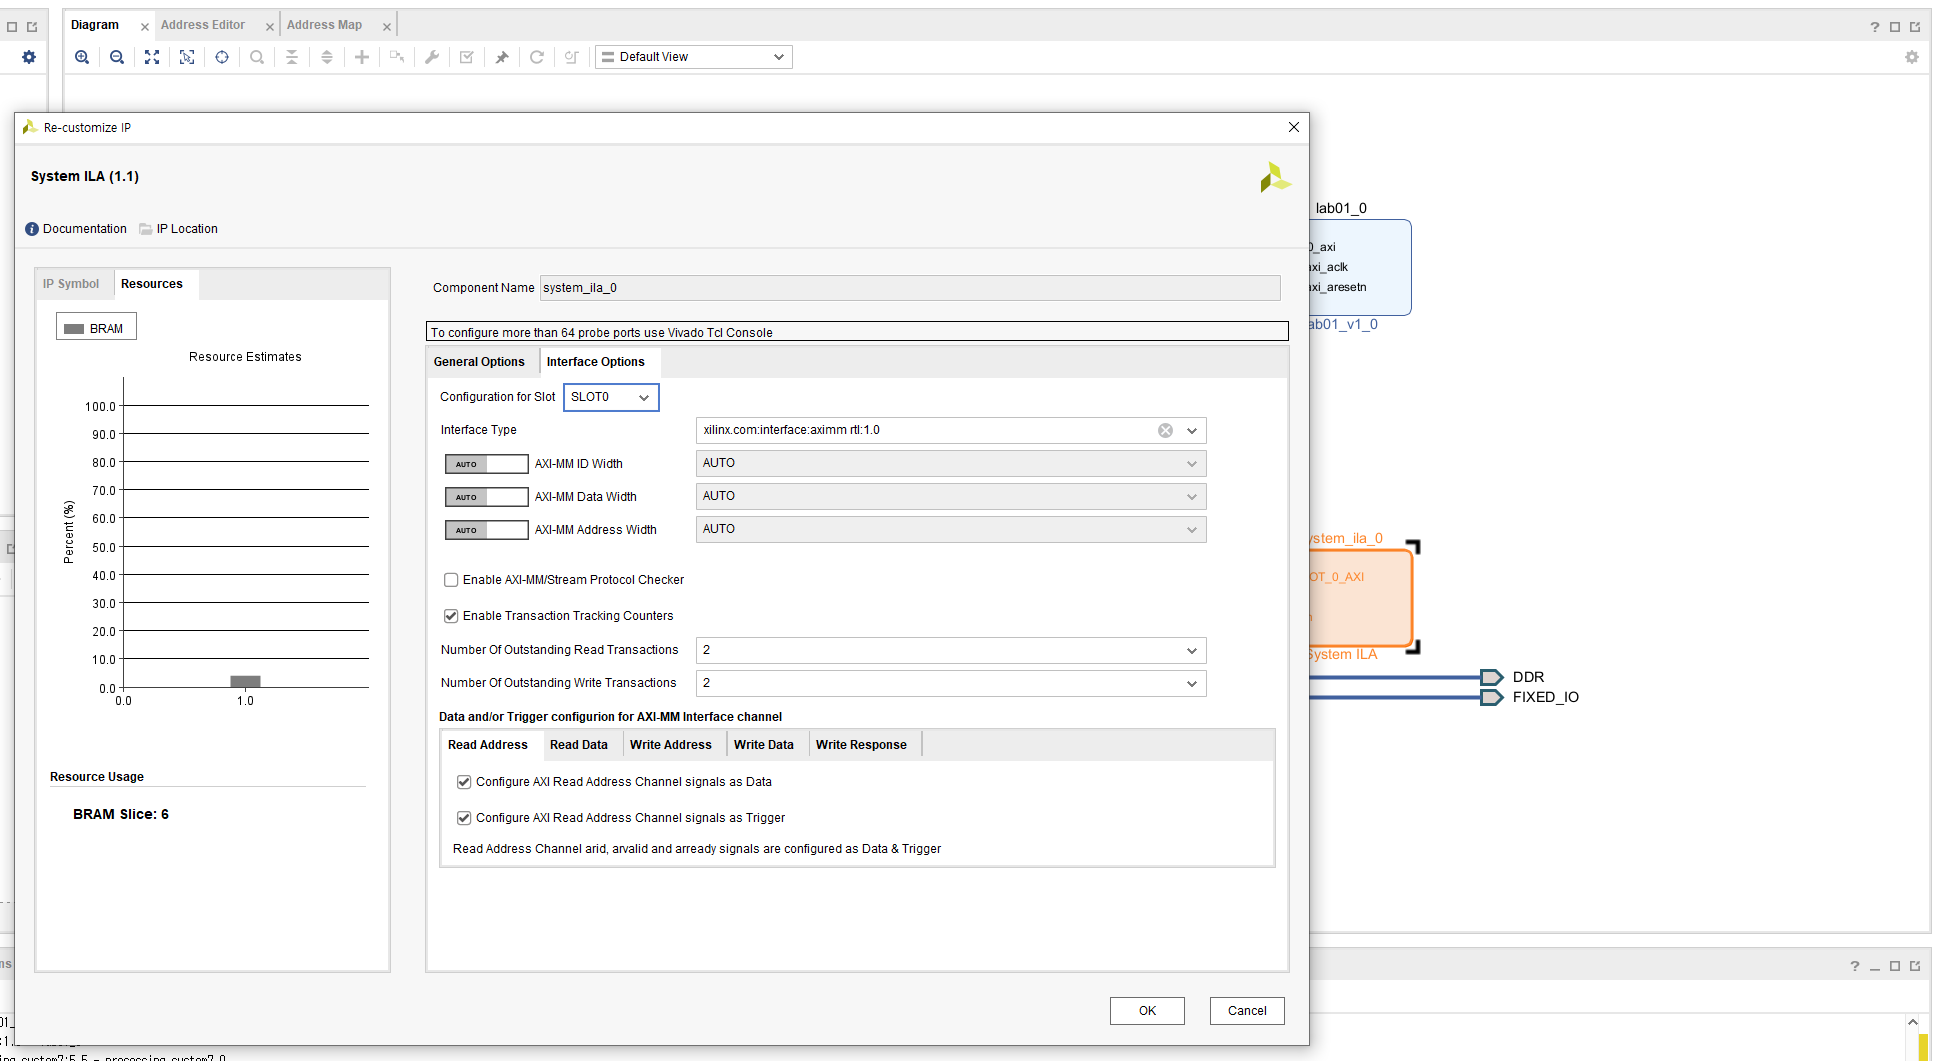Toggle AUTO switch for AXI-MM Data Width
The width and height of the screenshot is (1940, 1061).
coord(486,497)
